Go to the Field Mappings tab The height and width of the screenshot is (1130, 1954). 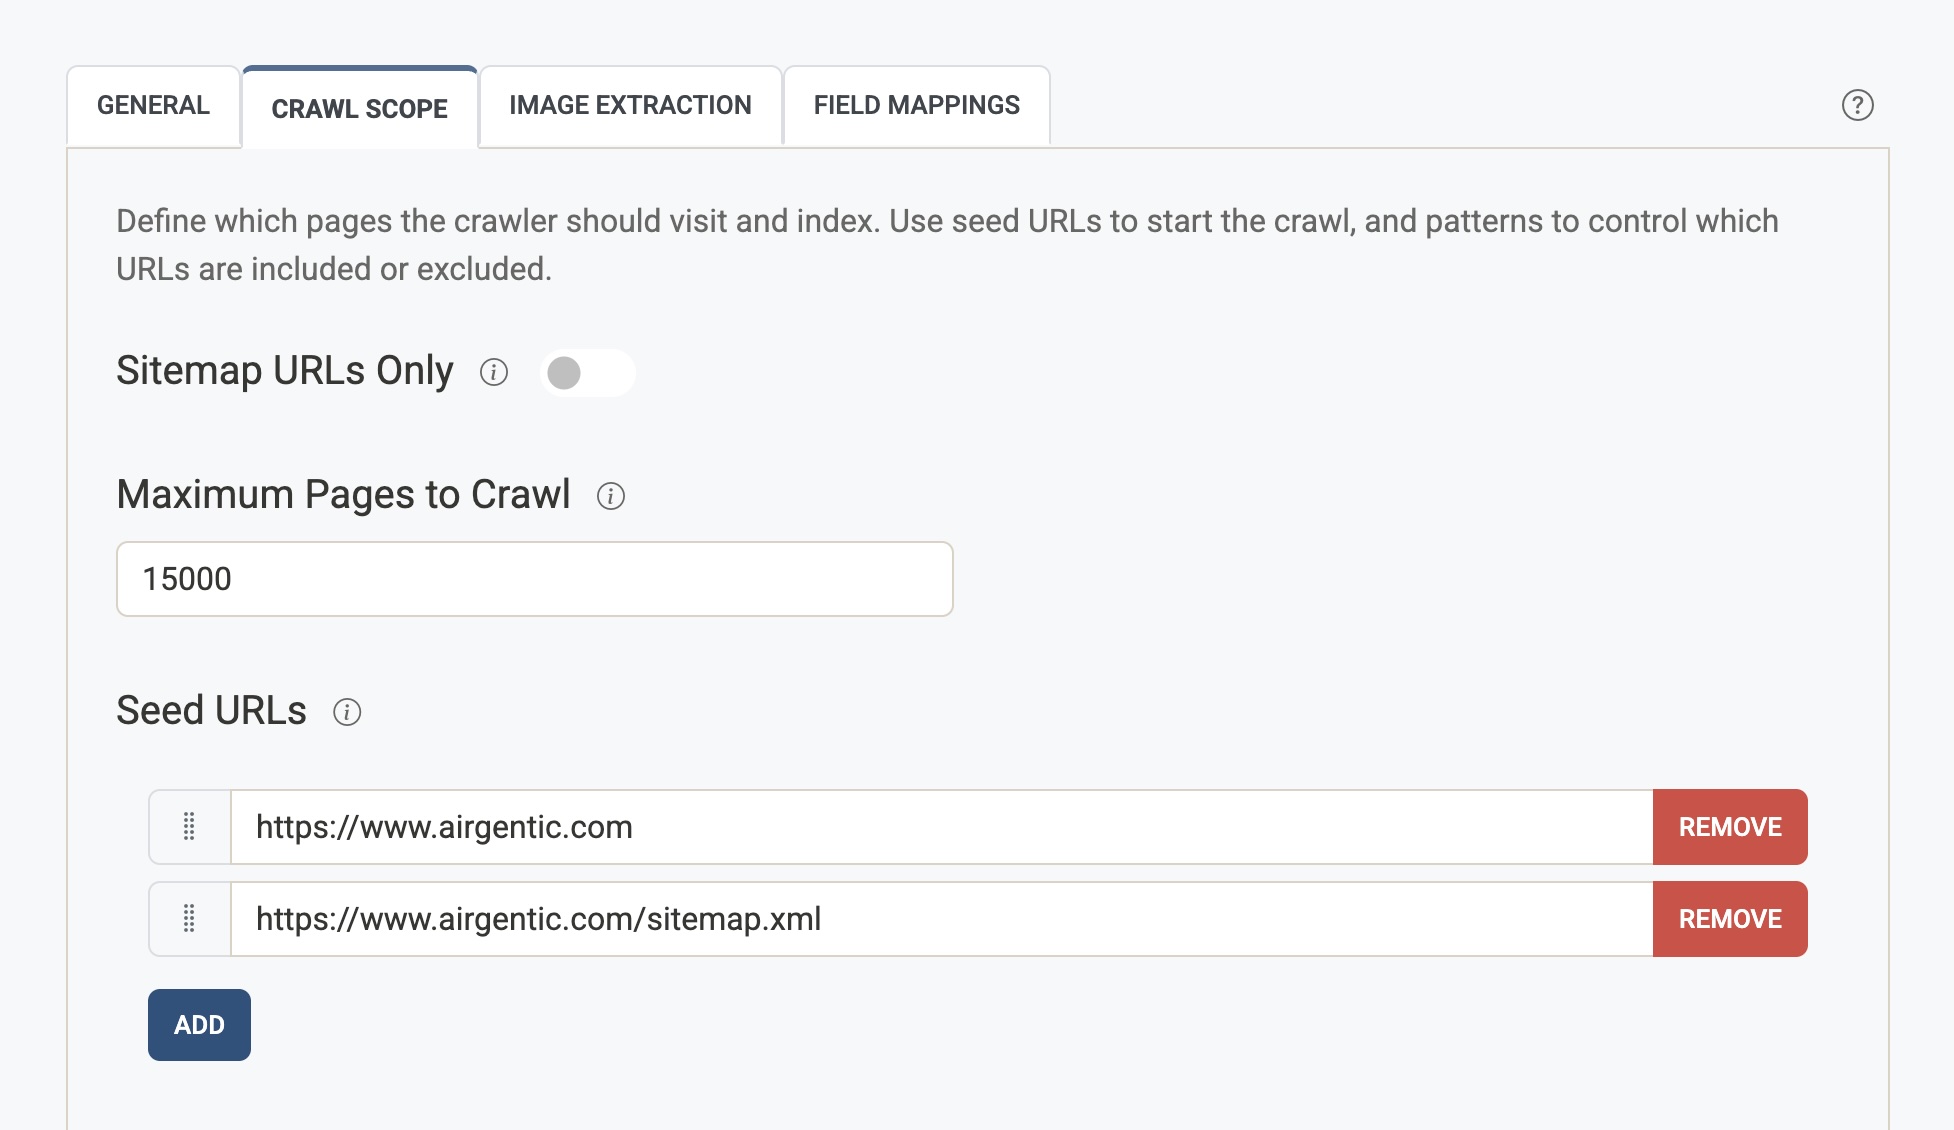(x=916, y=105)
